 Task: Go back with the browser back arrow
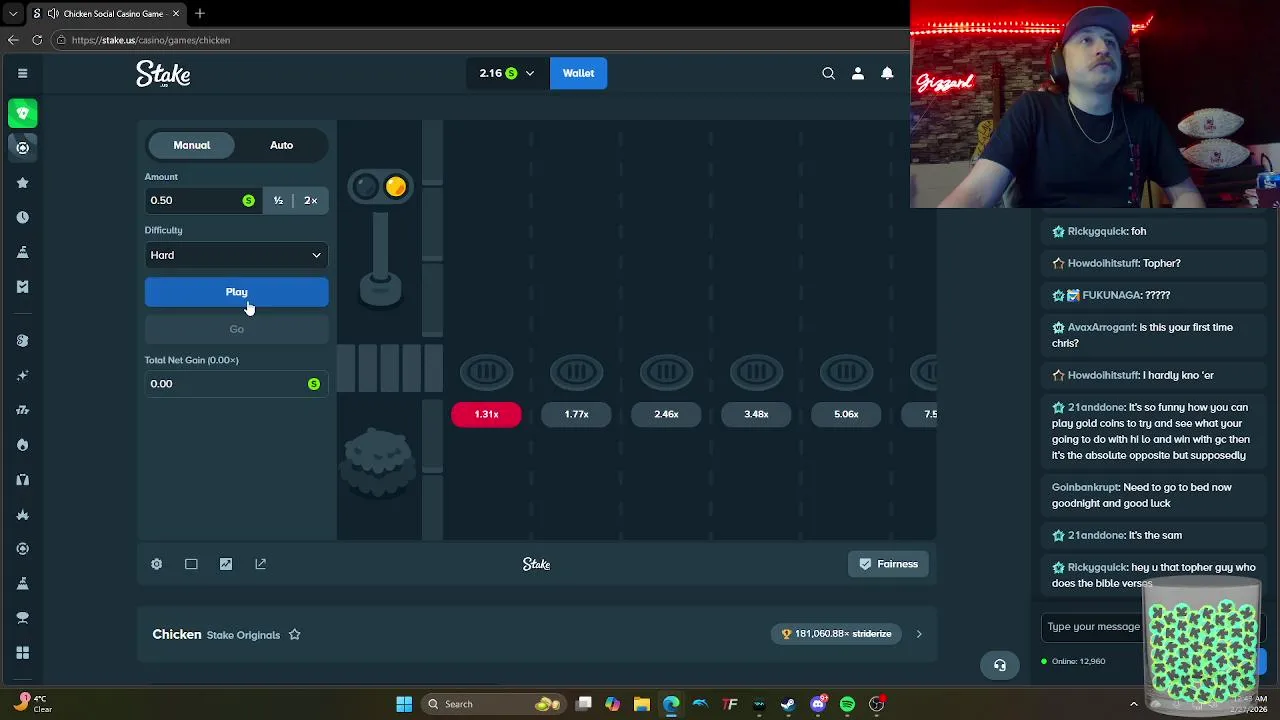[x=13, y=40]
